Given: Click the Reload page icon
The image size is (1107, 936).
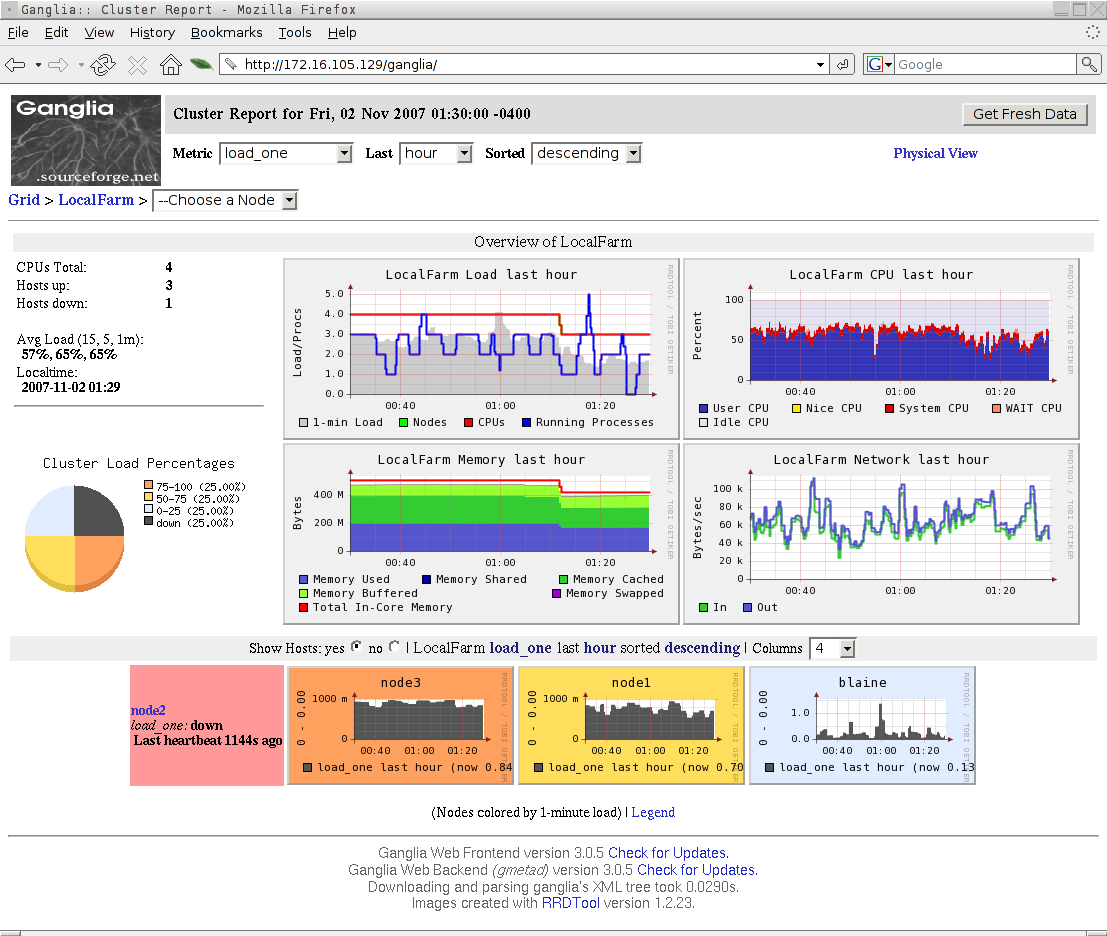Looking at the screenshot, I should [103, 65].
